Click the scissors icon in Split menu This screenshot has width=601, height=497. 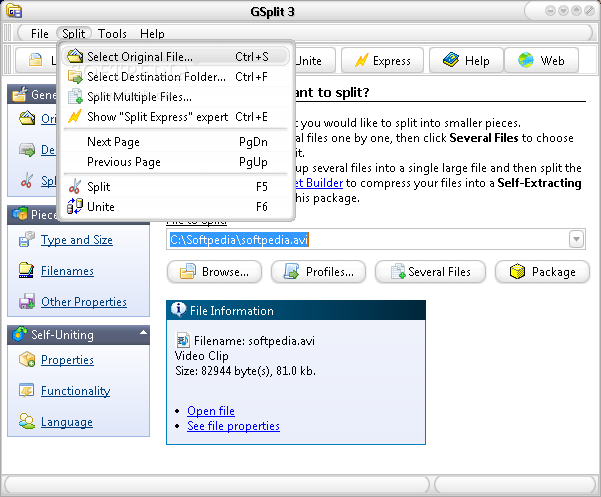click(75, 186)
